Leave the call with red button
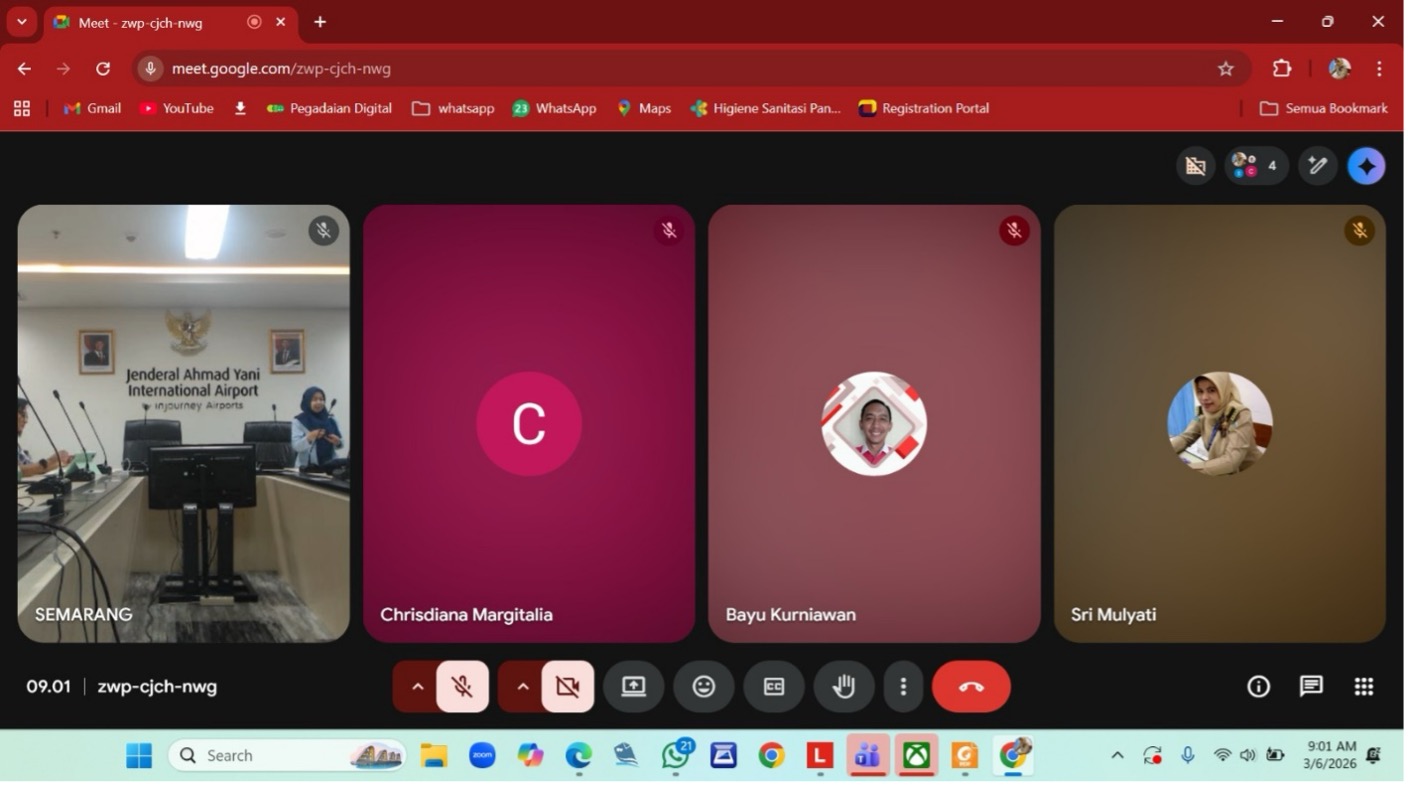Viewport: 1408px width, 785px height. coord(970,687)
